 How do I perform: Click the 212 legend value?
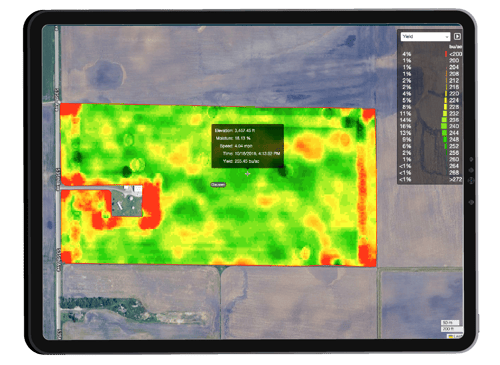tap(454, 80)
